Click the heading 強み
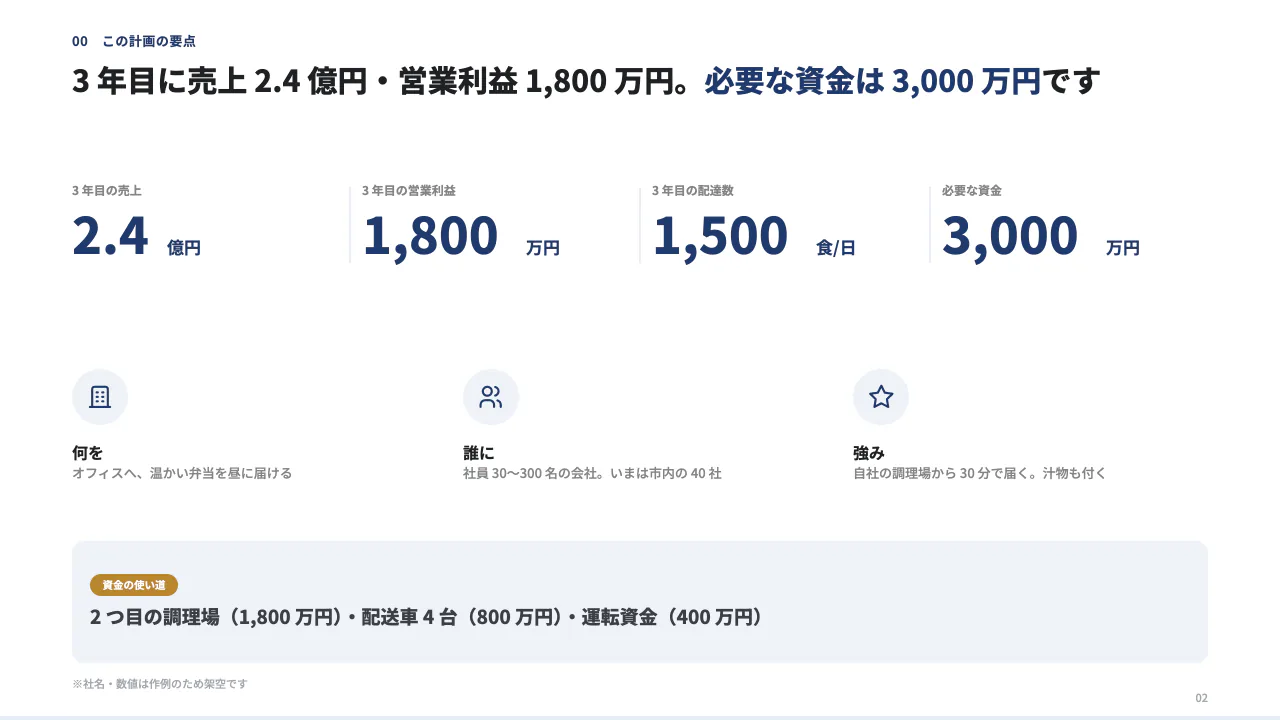Image resolution: width=1280 pixels, height=720 pixels. (868, 453)
